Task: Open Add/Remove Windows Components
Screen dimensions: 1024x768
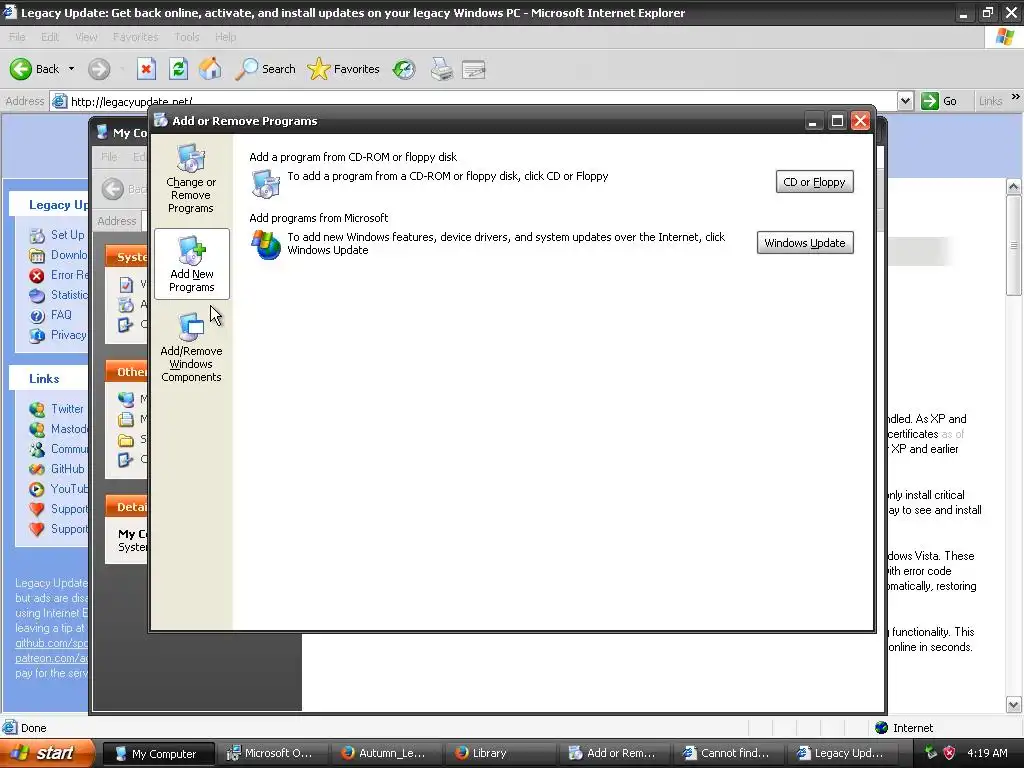Action: (191, 347)
